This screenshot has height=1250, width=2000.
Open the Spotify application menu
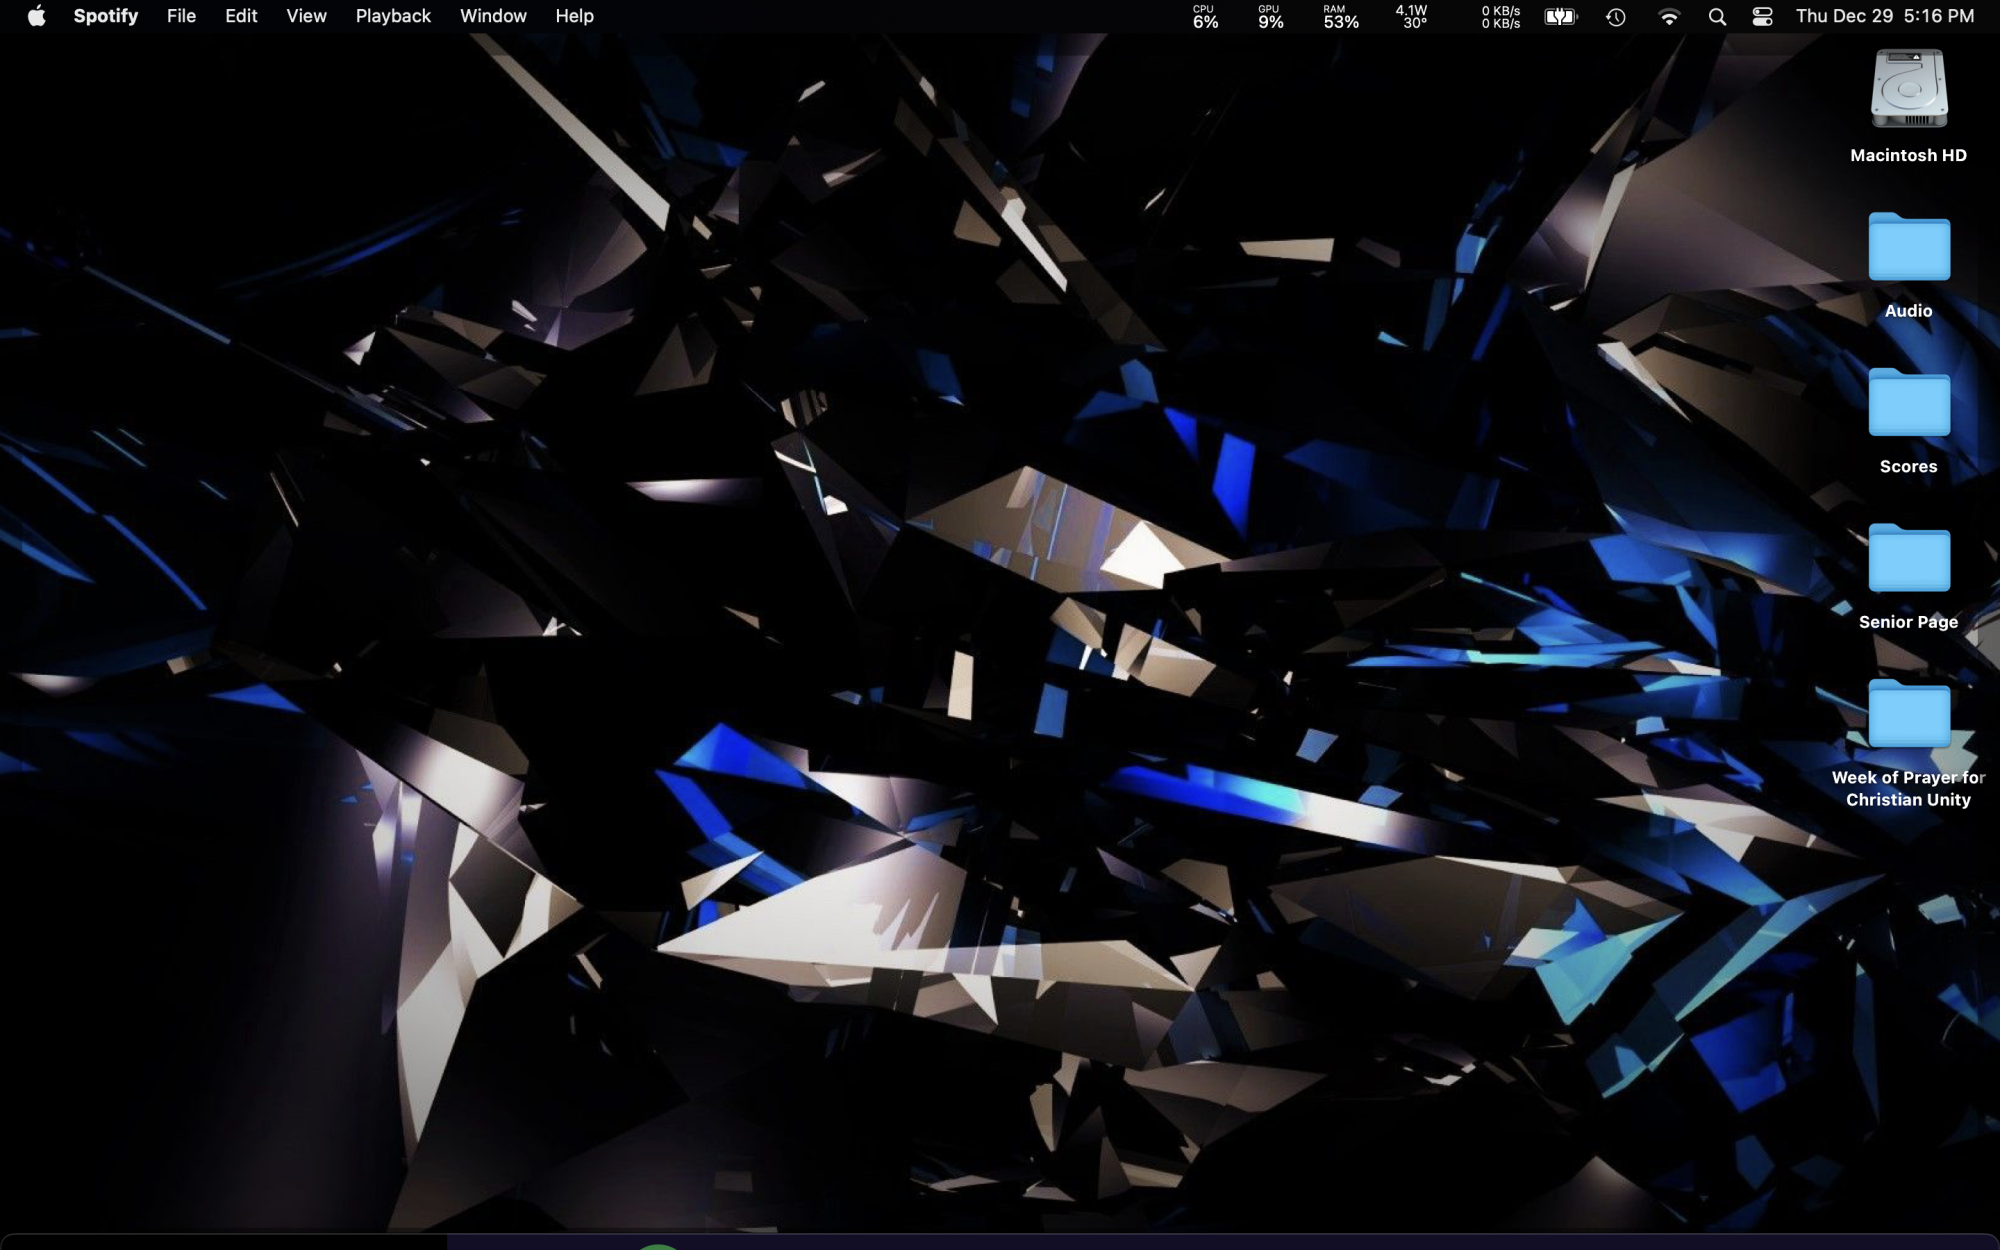(105, 16)
